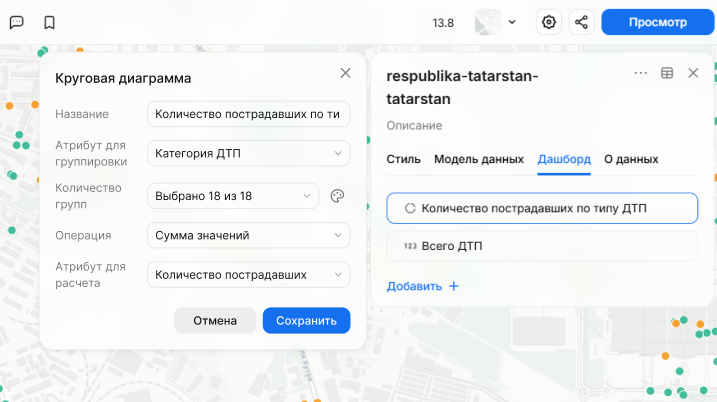
Task: Switch to the Модель данных tab
Action: tap(478, 159)
